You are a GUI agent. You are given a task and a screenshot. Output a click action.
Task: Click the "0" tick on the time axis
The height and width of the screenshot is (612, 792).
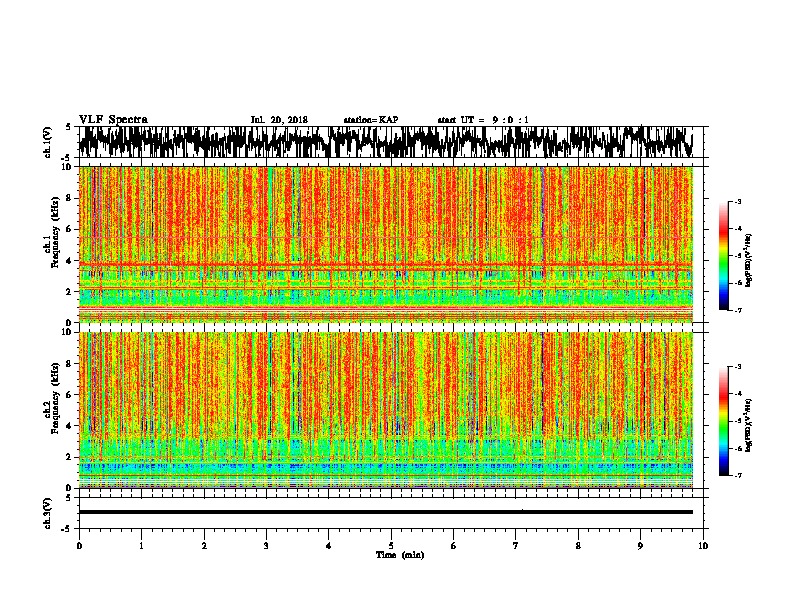(79, 546)
